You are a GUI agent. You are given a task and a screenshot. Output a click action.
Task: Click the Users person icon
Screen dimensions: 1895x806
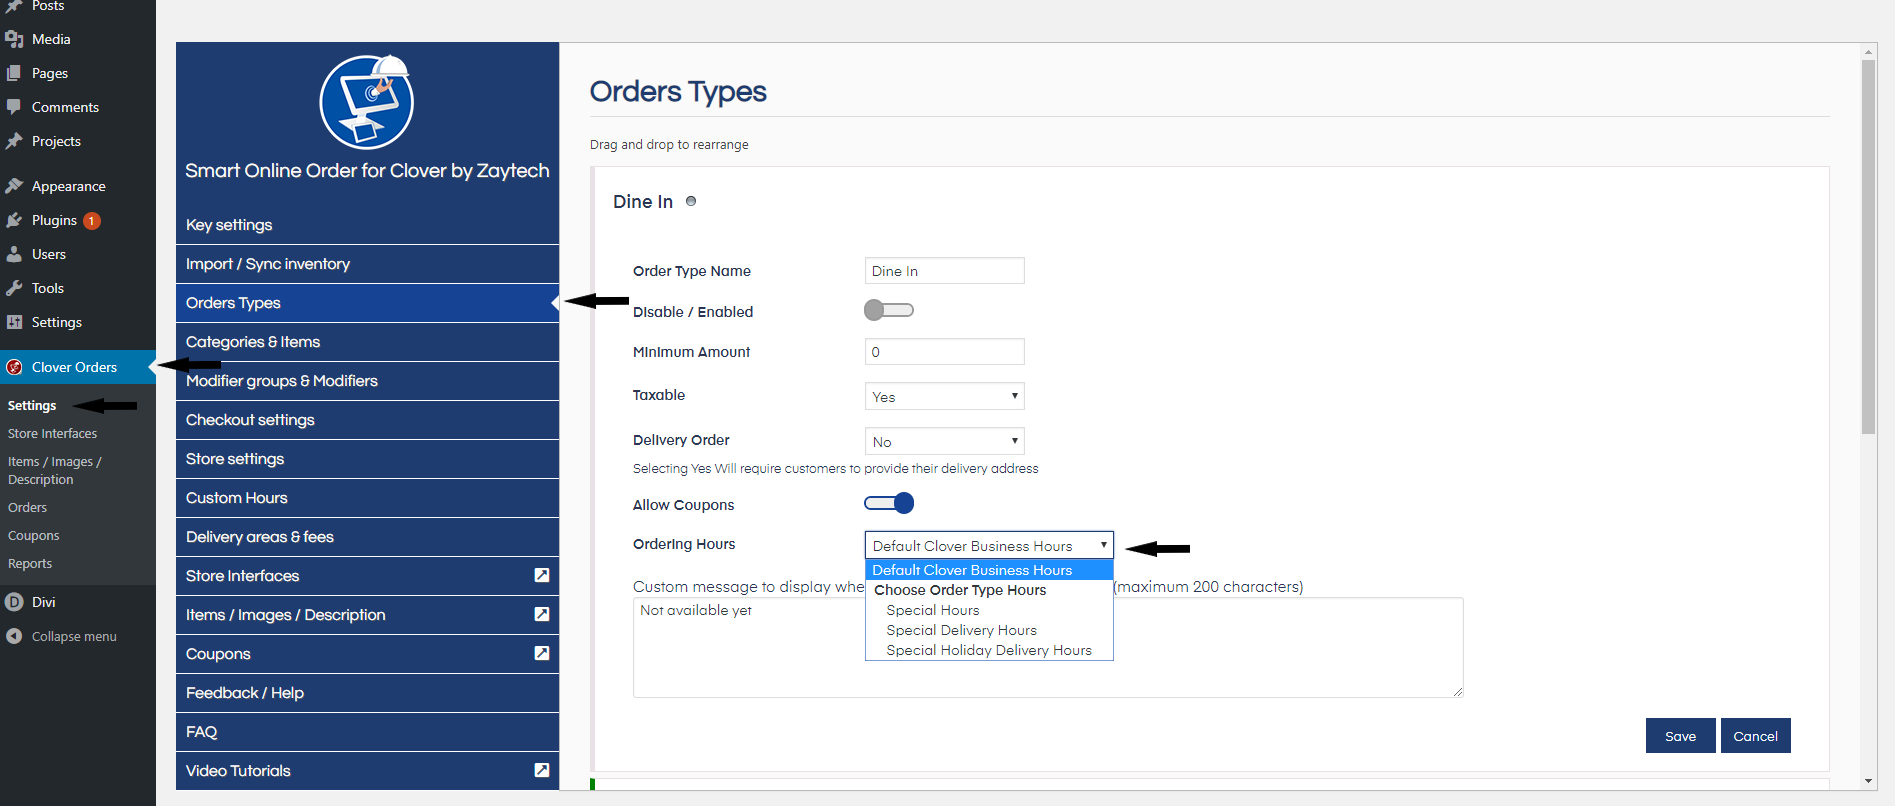(14, 254)
